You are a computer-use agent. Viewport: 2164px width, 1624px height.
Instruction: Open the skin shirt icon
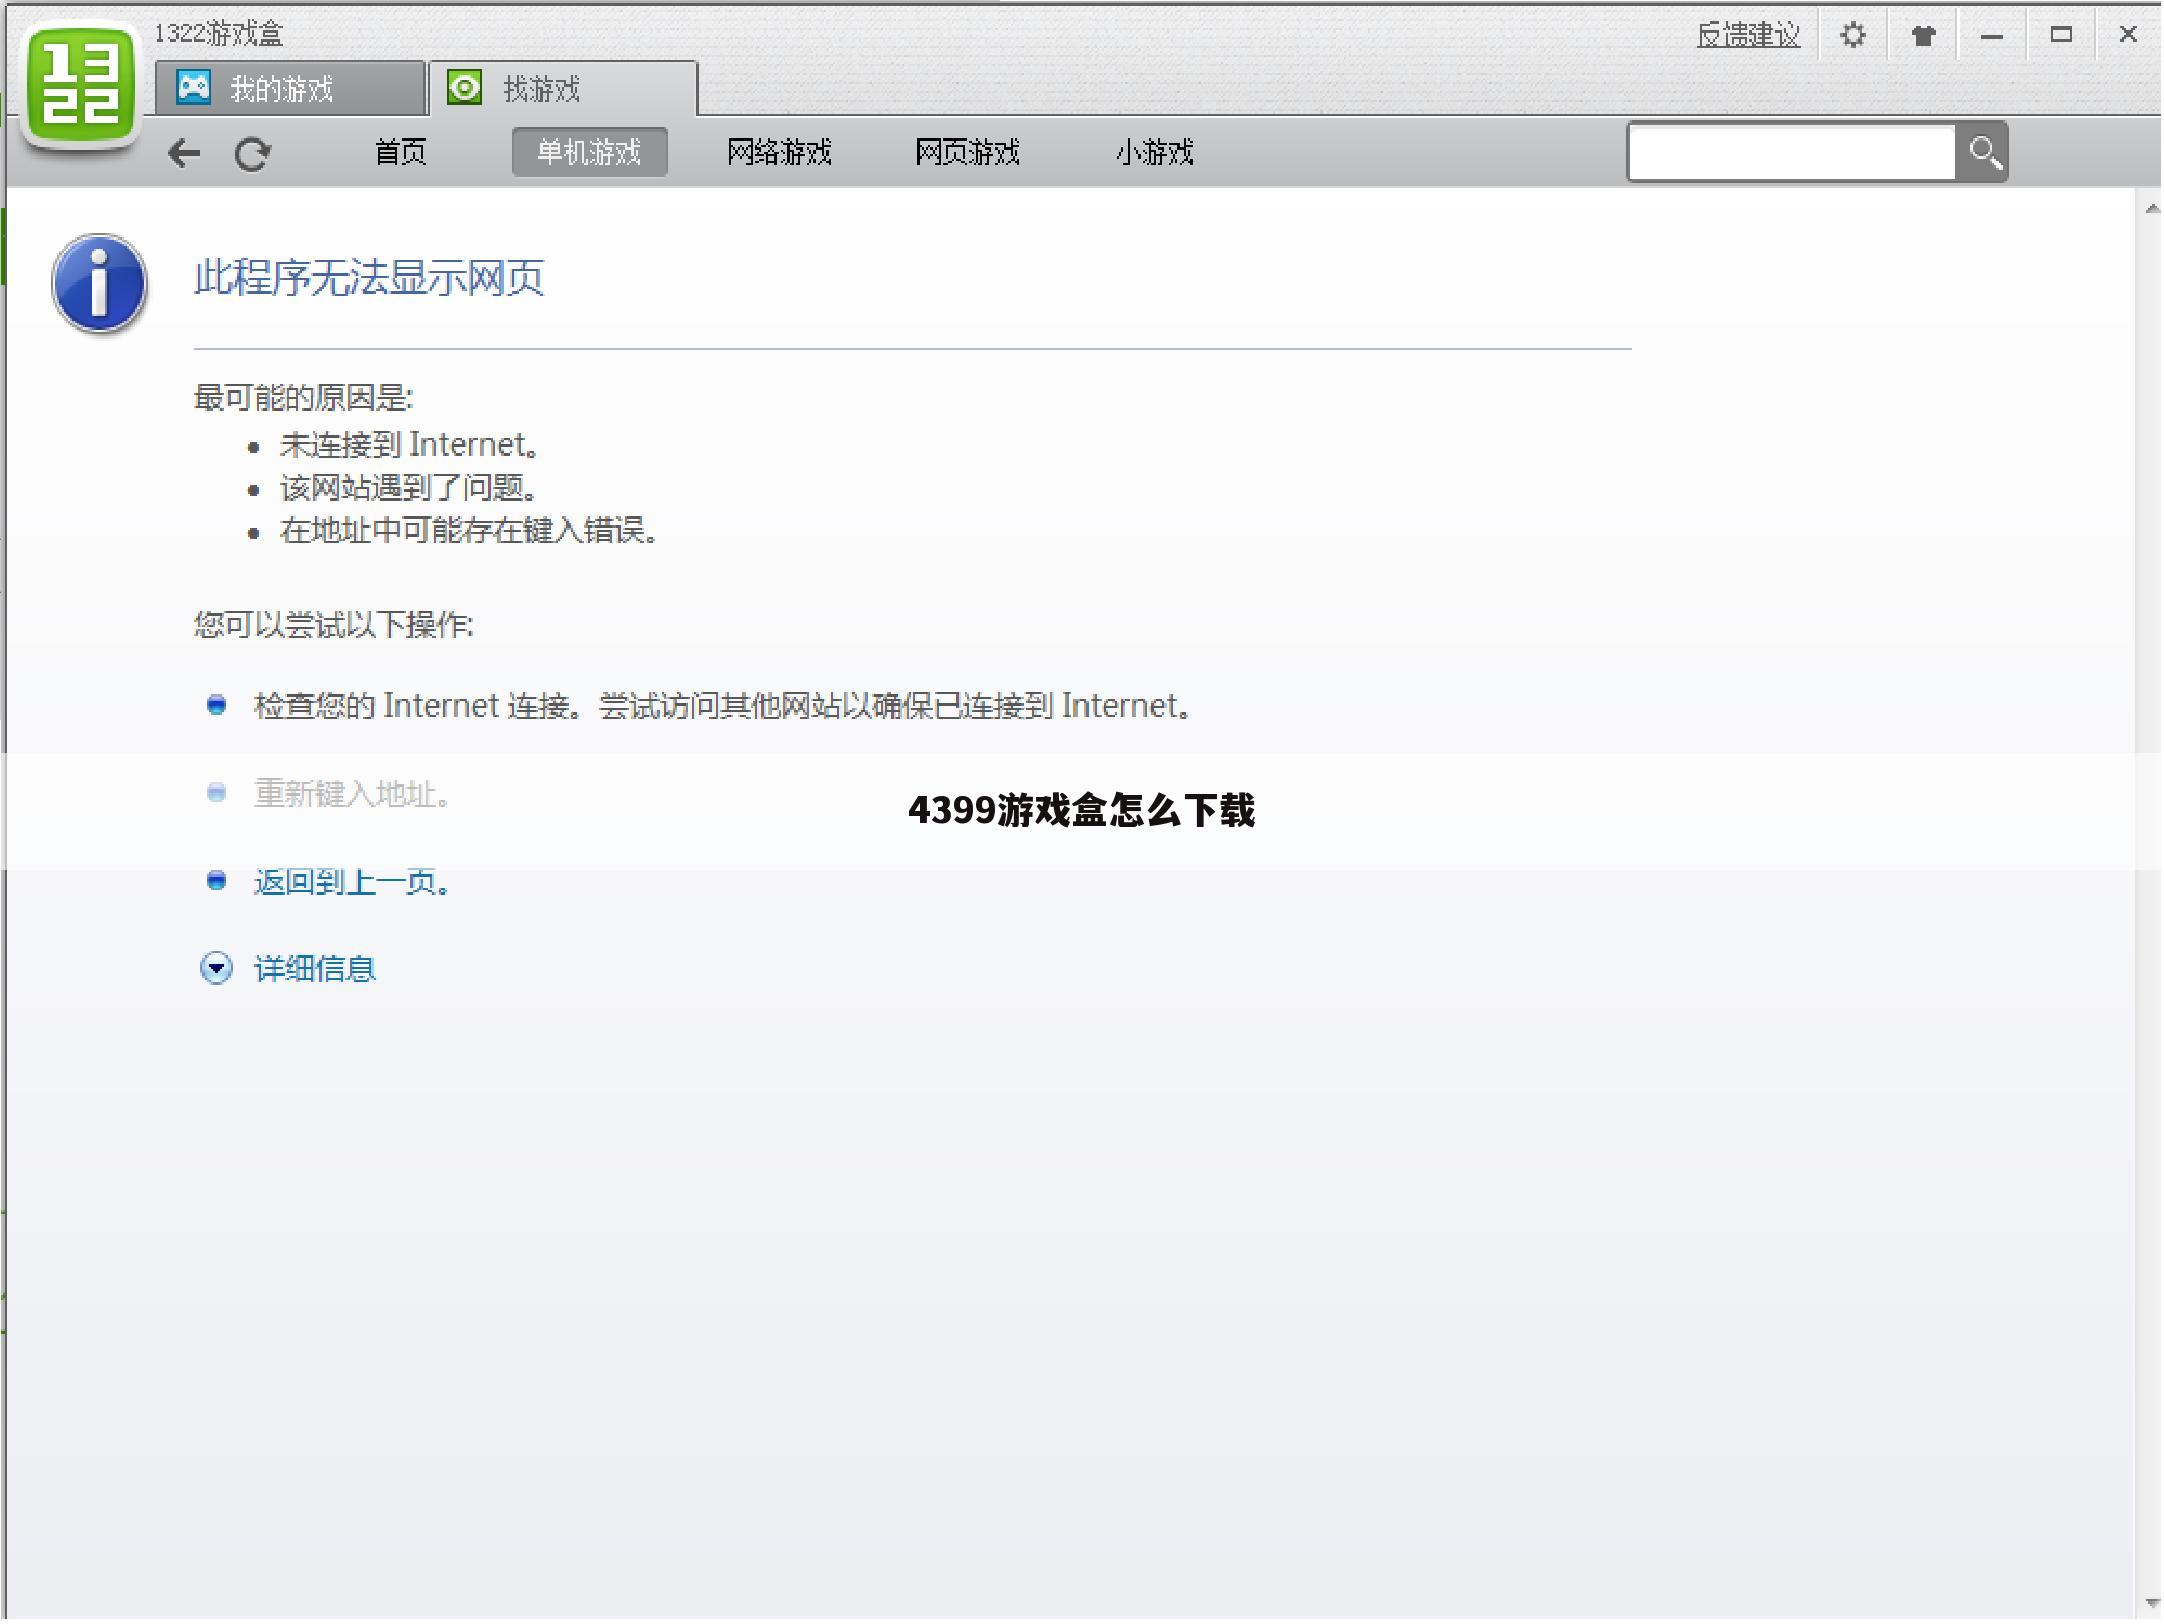tap(1922, 36)
